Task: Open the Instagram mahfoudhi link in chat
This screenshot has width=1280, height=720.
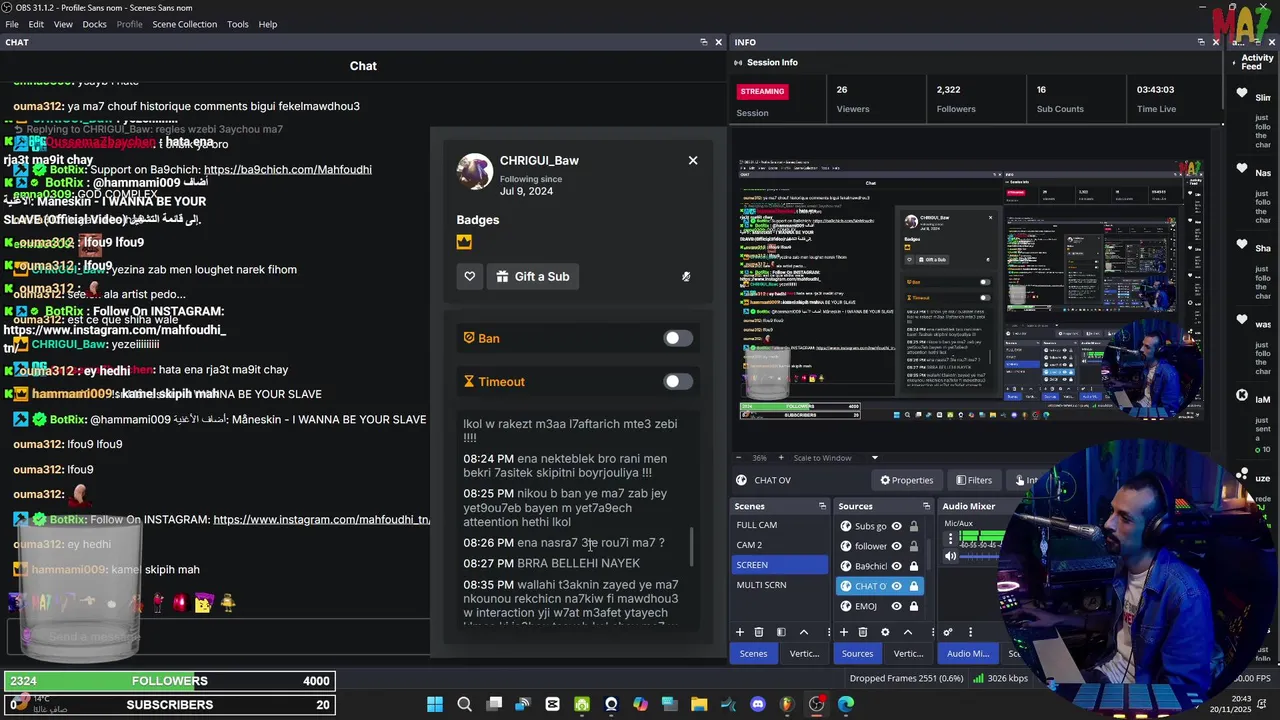Action: pos(321,520)
